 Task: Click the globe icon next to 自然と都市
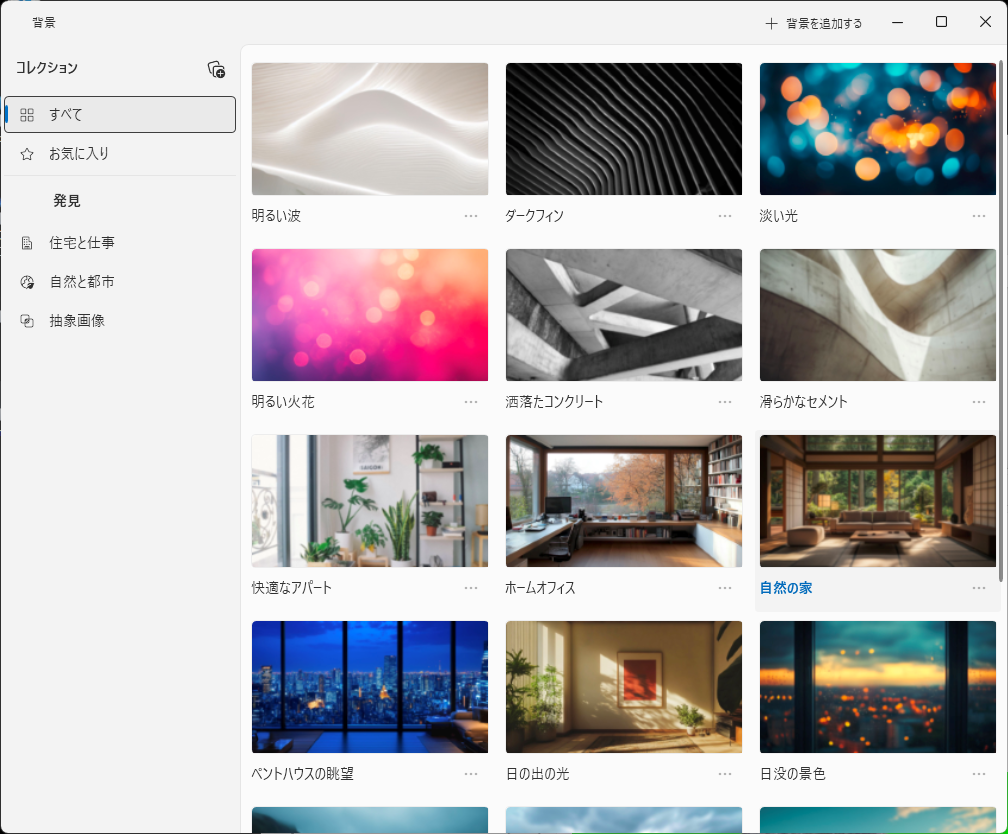point(27,282)
